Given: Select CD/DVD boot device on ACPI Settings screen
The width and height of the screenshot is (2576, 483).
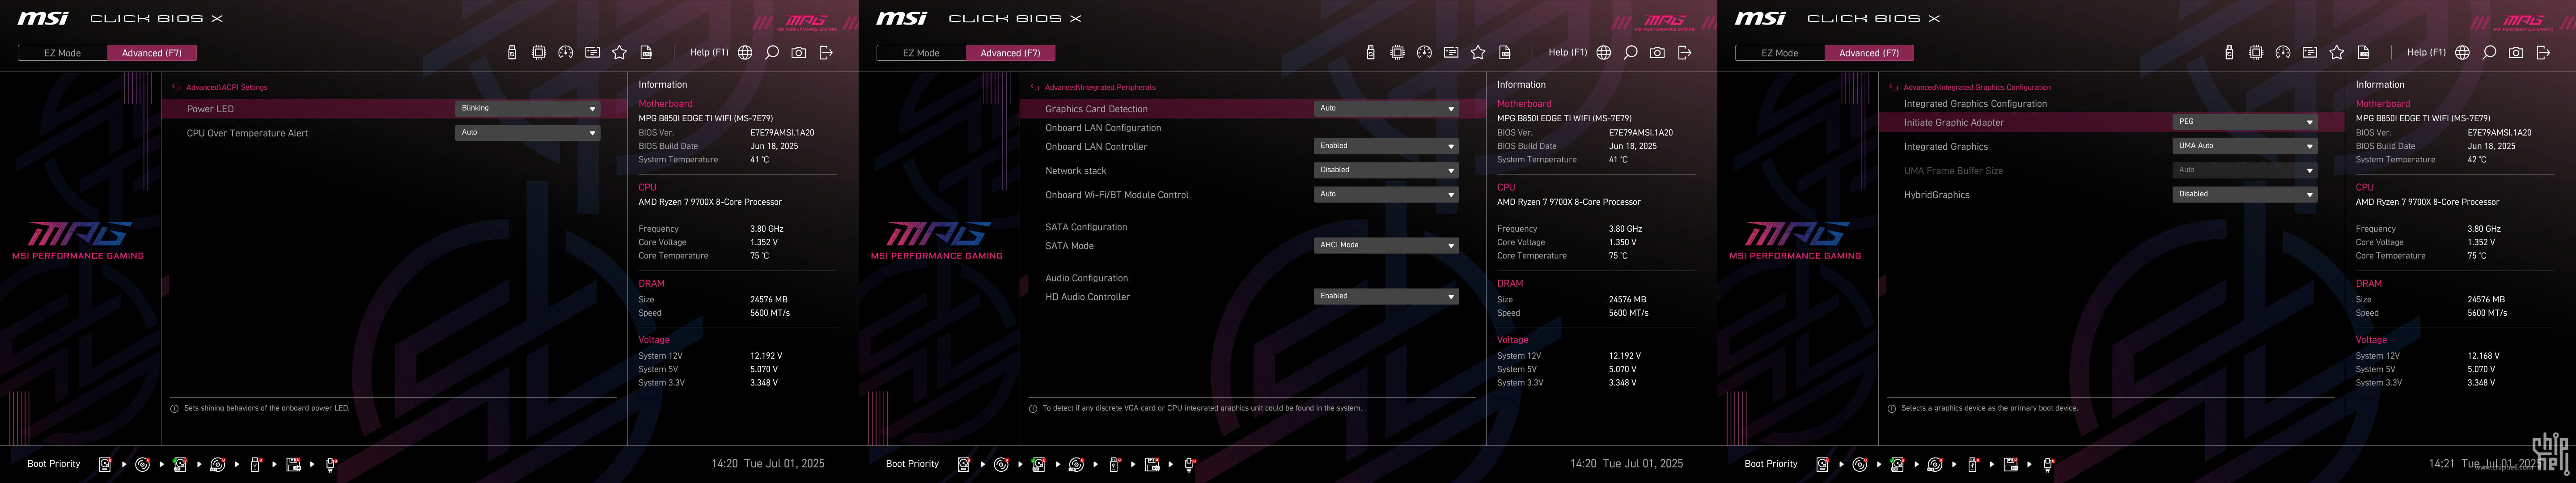Looking at the screenshot, I should (142, 464).
